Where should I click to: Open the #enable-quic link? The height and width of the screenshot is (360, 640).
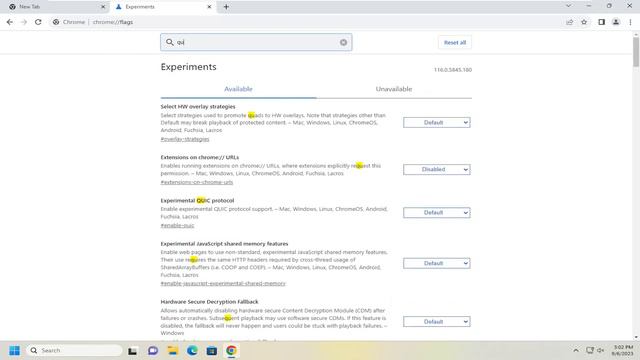(x=178, y=225)
